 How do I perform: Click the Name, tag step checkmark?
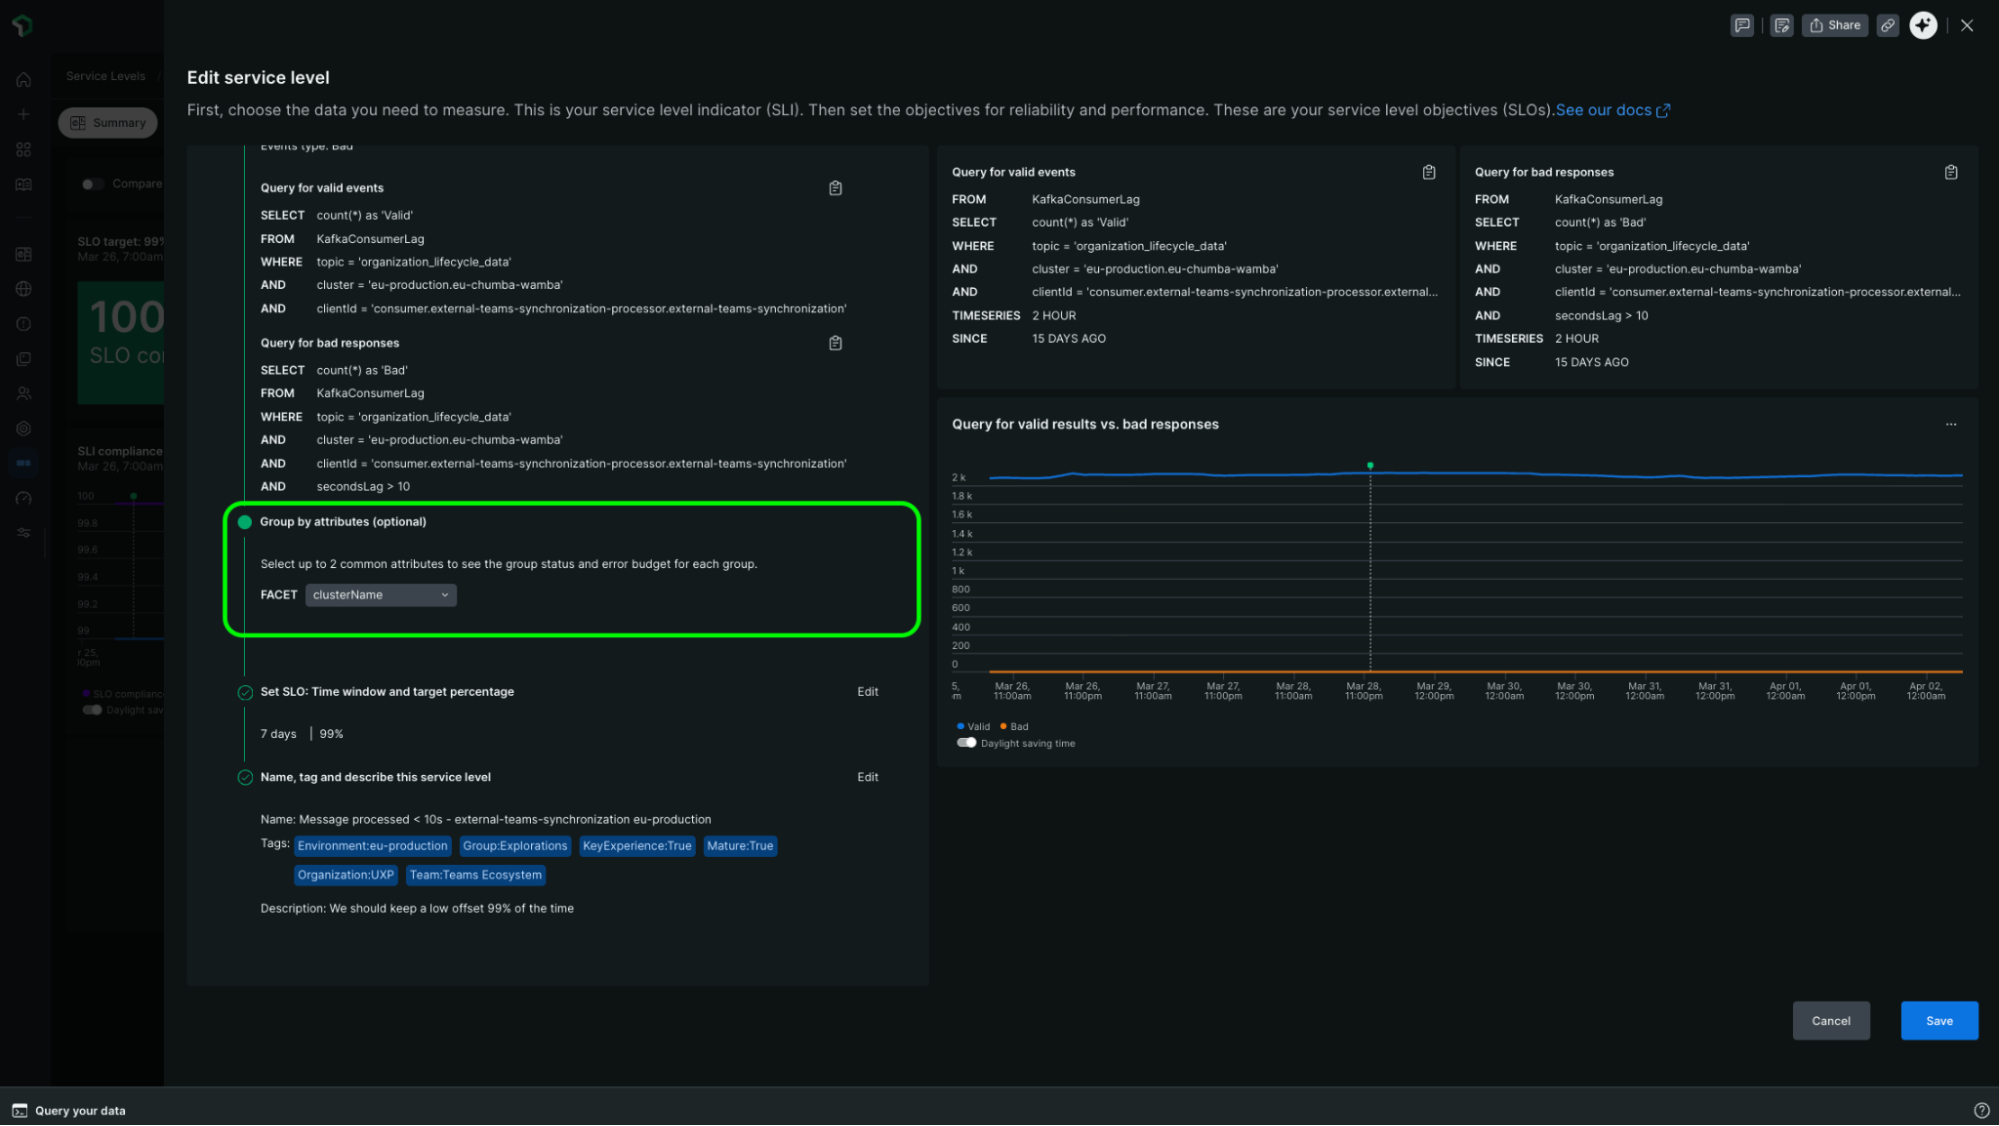245,778
